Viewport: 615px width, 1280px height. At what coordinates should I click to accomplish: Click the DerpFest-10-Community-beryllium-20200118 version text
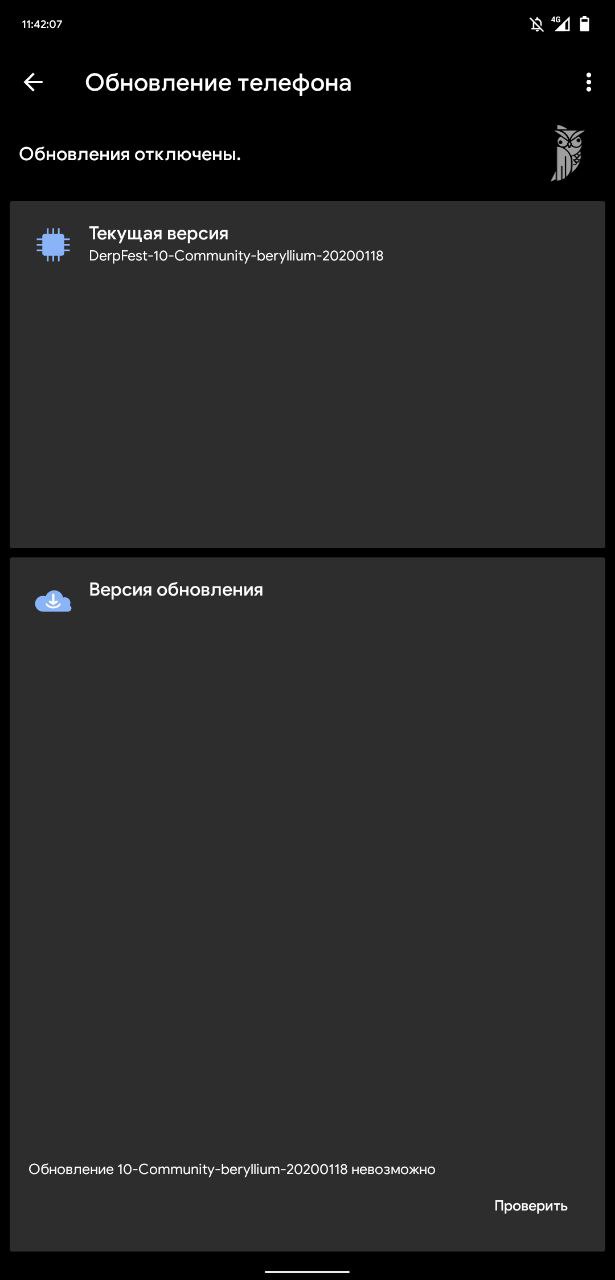coord(236,256)
